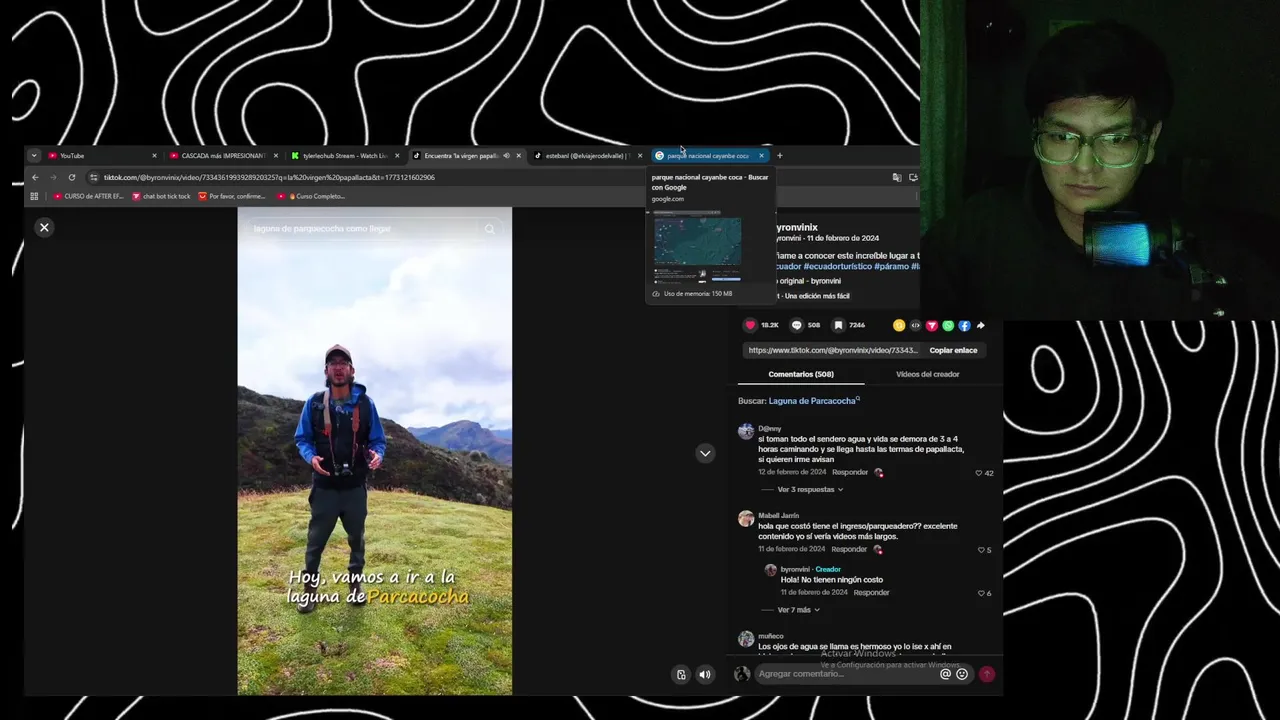This screenshot has height=720, width=1280.
Task: Search Laguna de Parcacocha link
Action: (x=812, y=401)
